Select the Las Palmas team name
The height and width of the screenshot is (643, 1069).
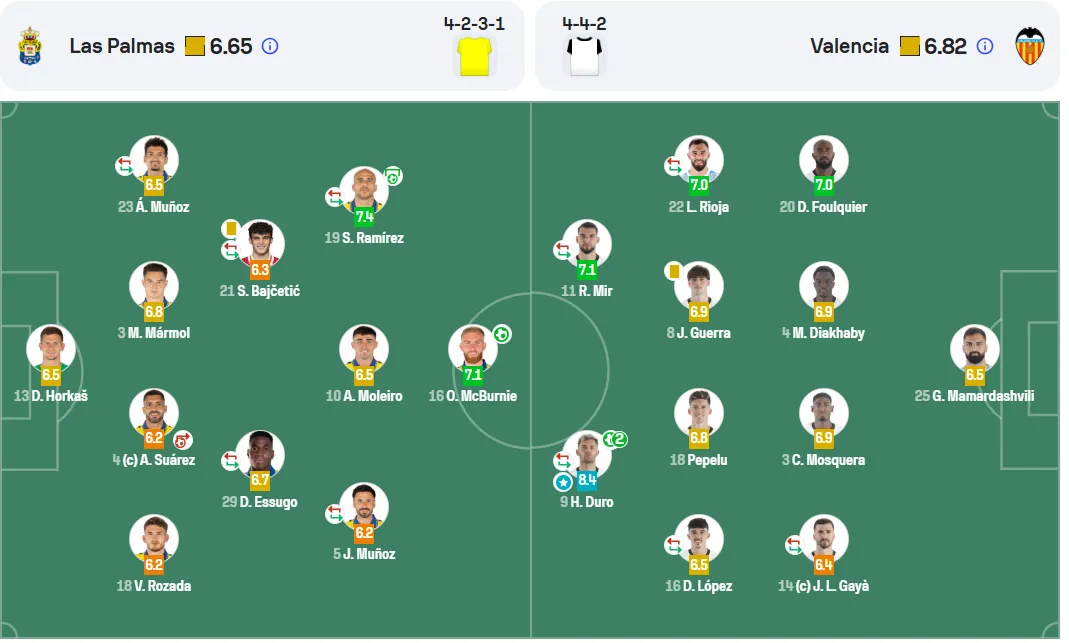coord(122,46)
